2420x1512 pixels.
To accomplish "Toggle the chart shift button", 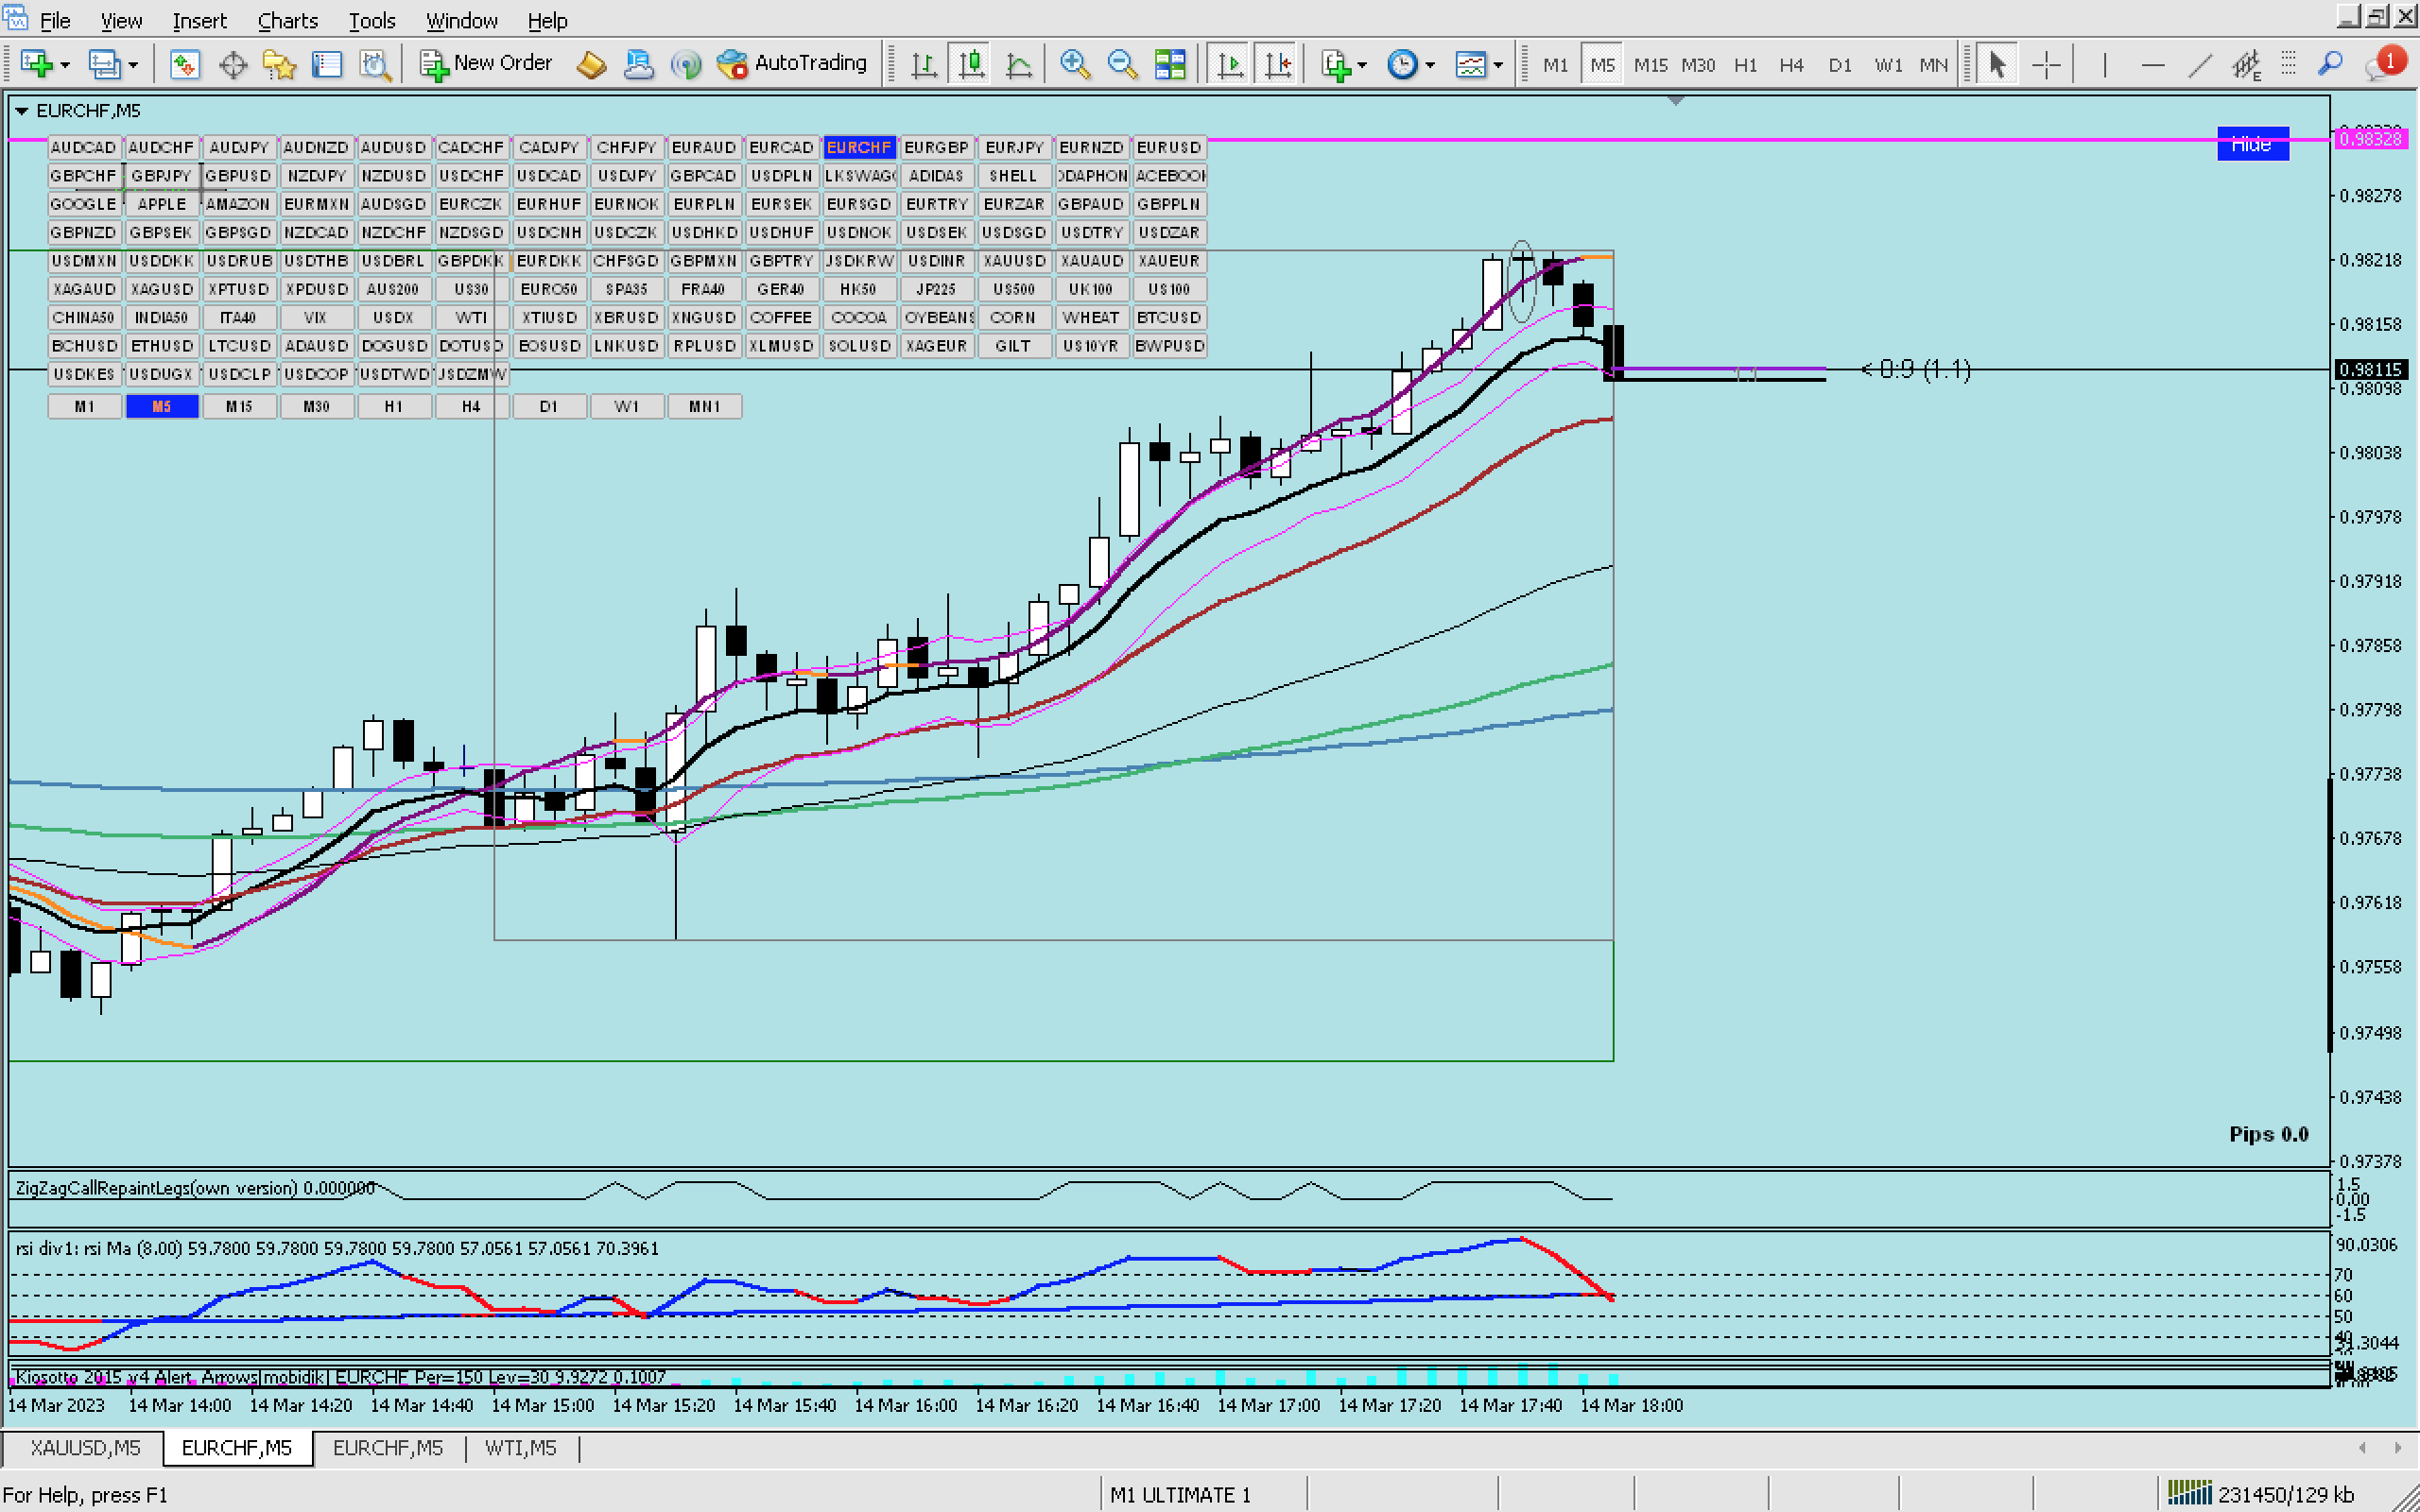I will pyautogui.click(x=1277, y=64).
